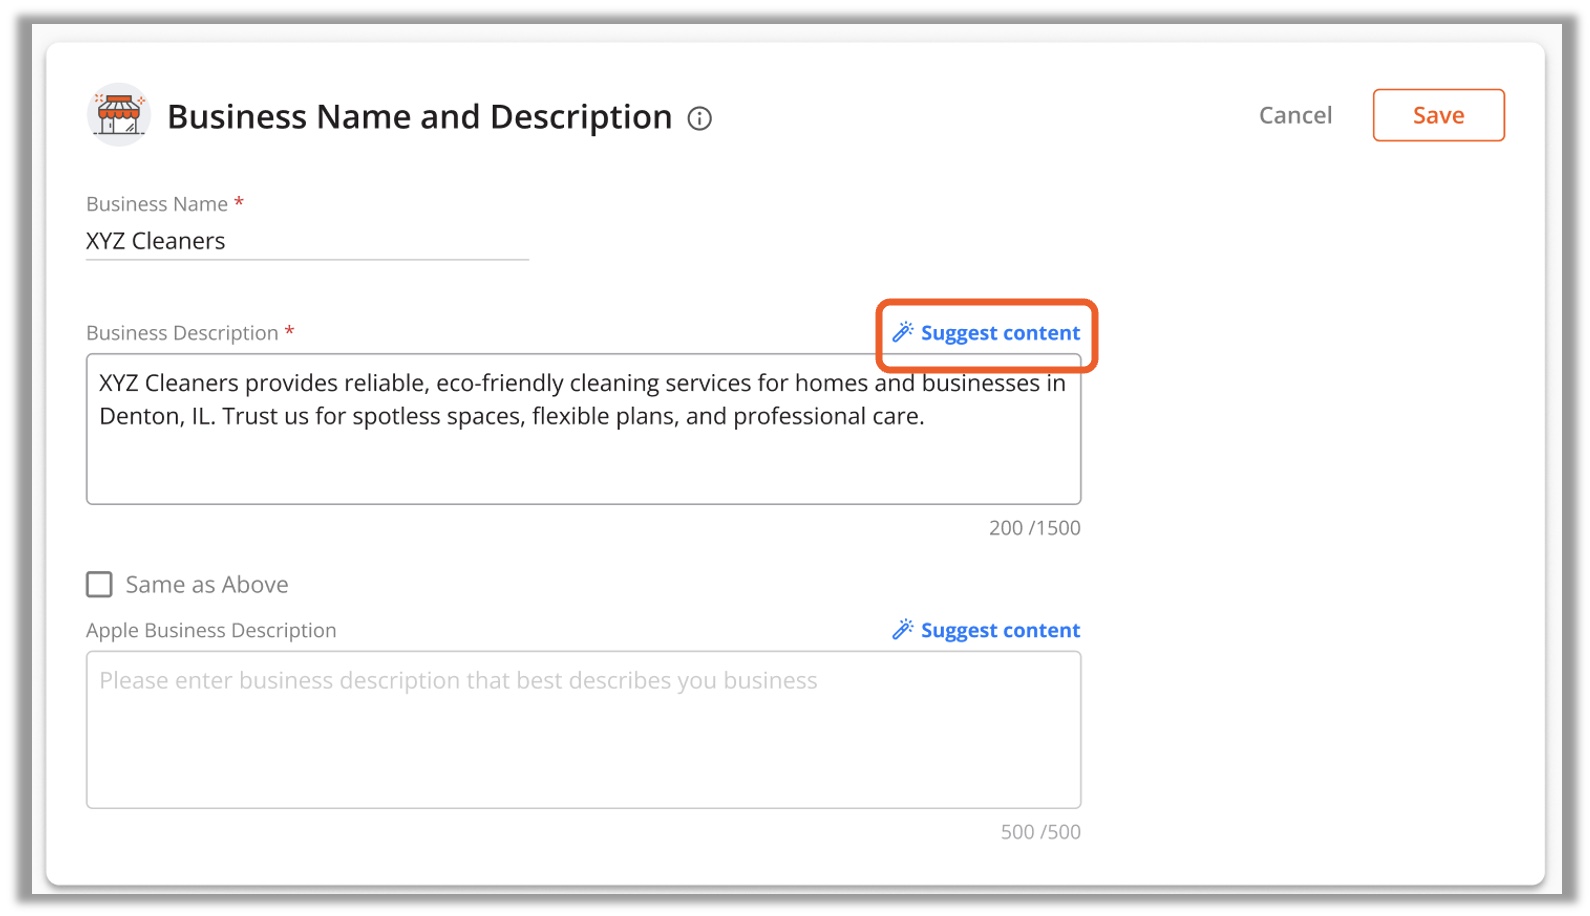Tick the Same as Above checkbox

(x=99, y=584)
